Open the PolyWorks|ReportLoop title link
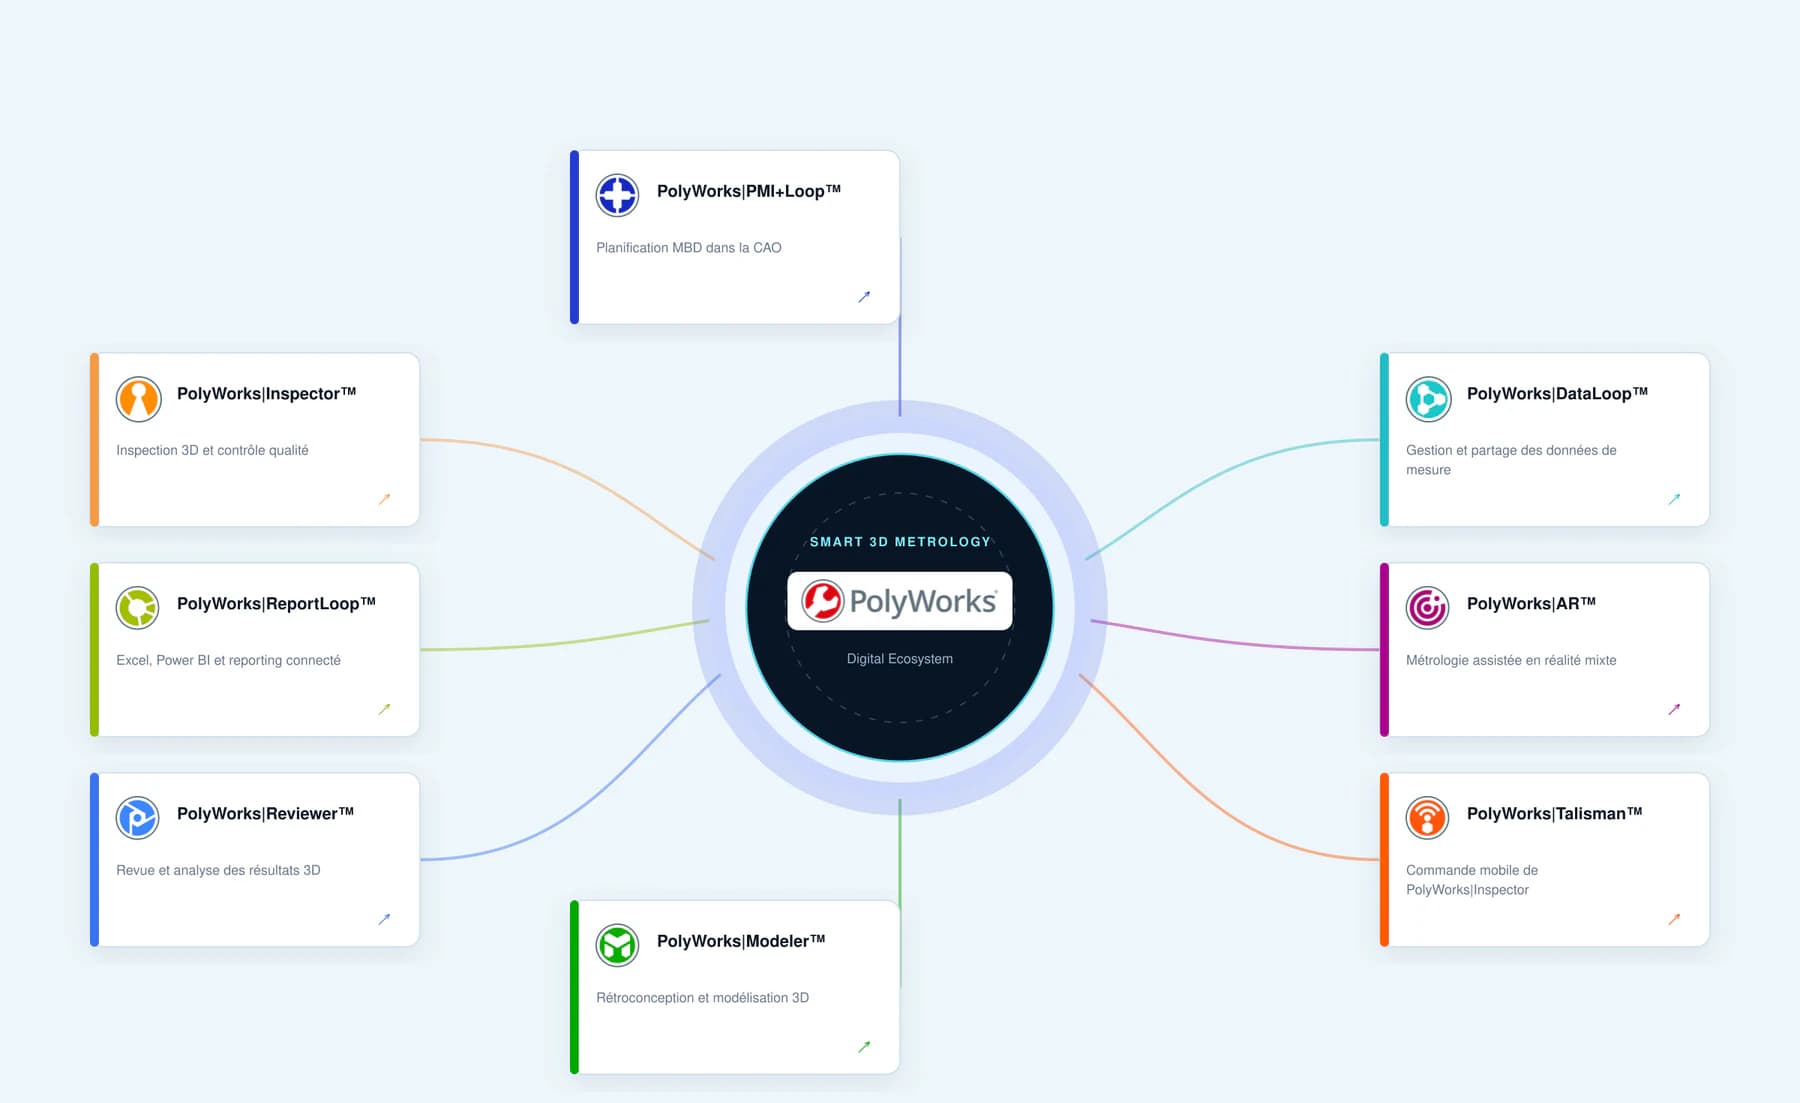Image resolution: width=1800 pixels, height=1103 pixels. click(x=276, y=604)
